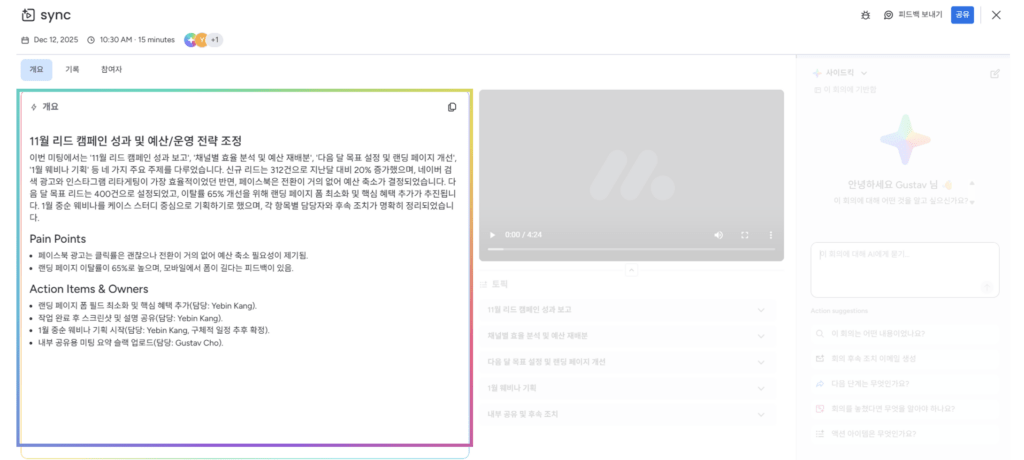Collapse the video panel with chevron-up
The image size is (1024, 460).
[x=631, y=270]
